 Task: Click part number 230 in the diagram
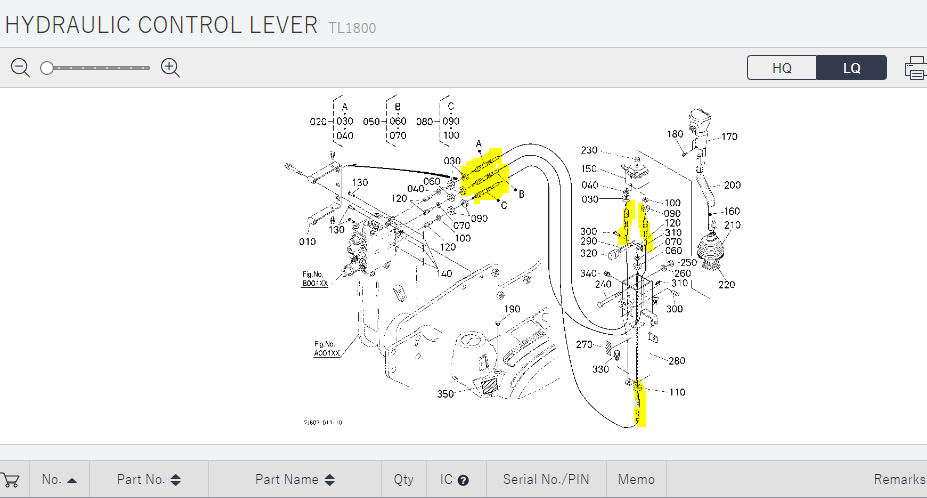coord(589,150)
